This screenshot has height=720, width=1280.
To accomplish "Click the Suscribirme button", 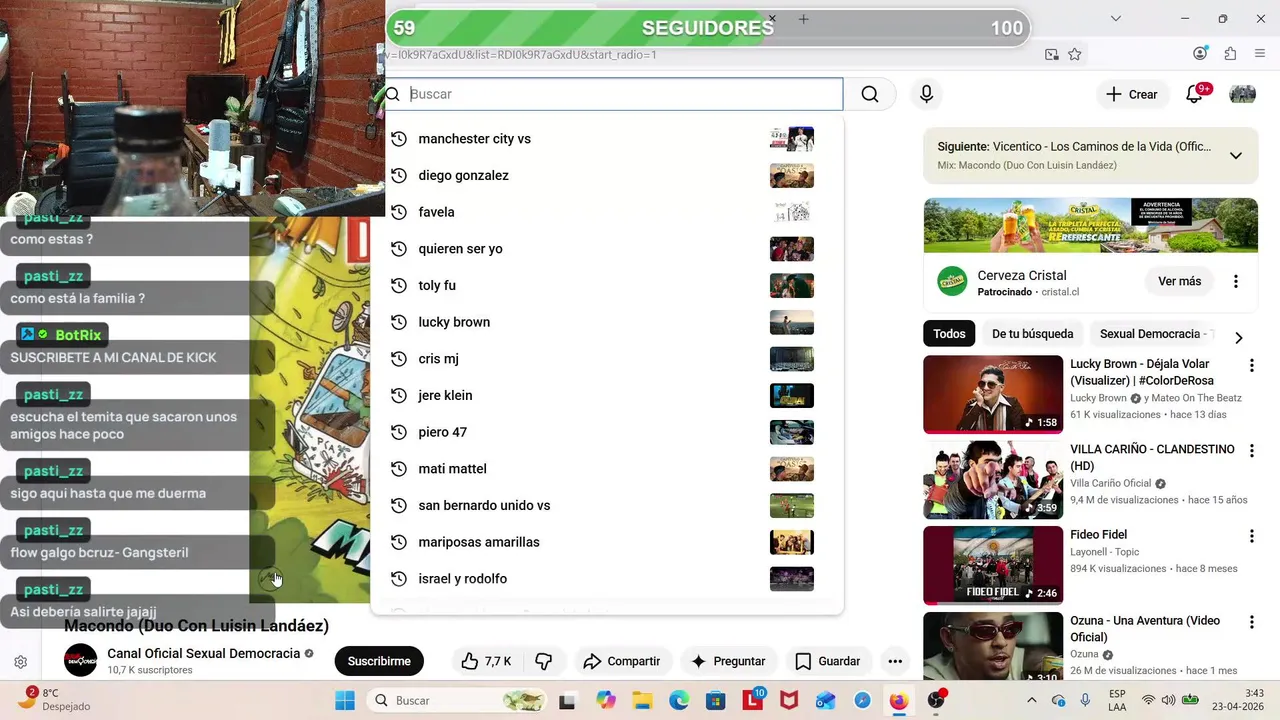I will [379, 661].
